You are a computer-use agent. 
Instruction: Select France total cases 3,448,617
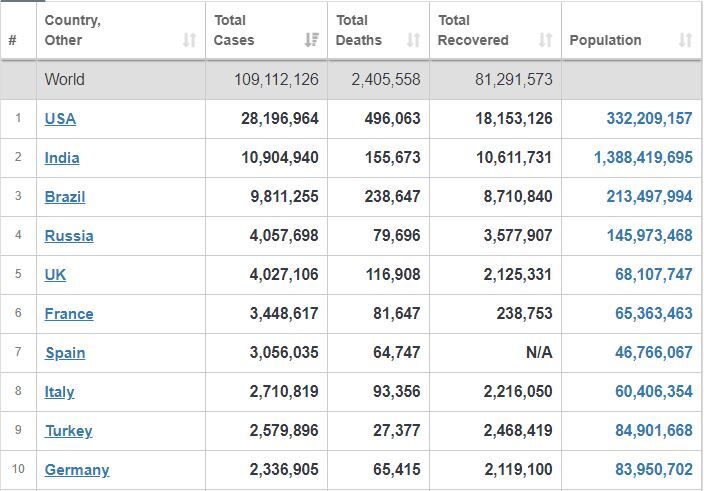click(x=284, y=313)
